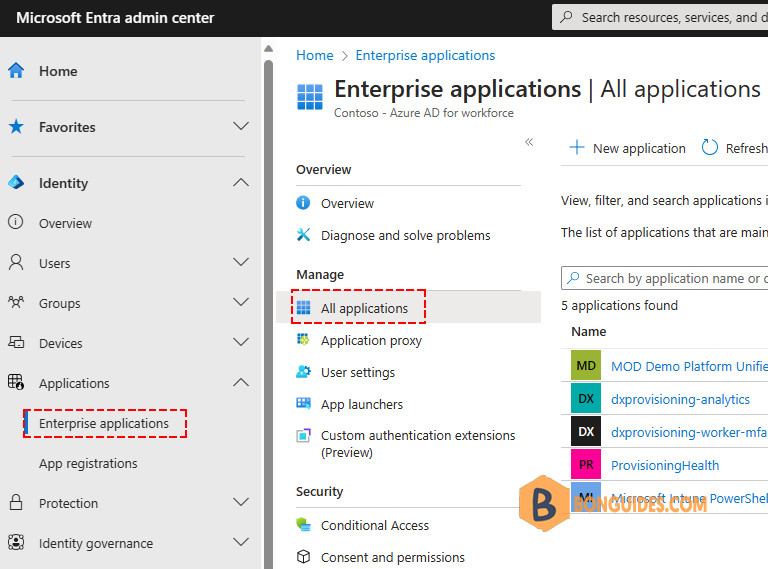The image size is (768, 569).
Task: Click the Name column header
Action: (588, 332)
